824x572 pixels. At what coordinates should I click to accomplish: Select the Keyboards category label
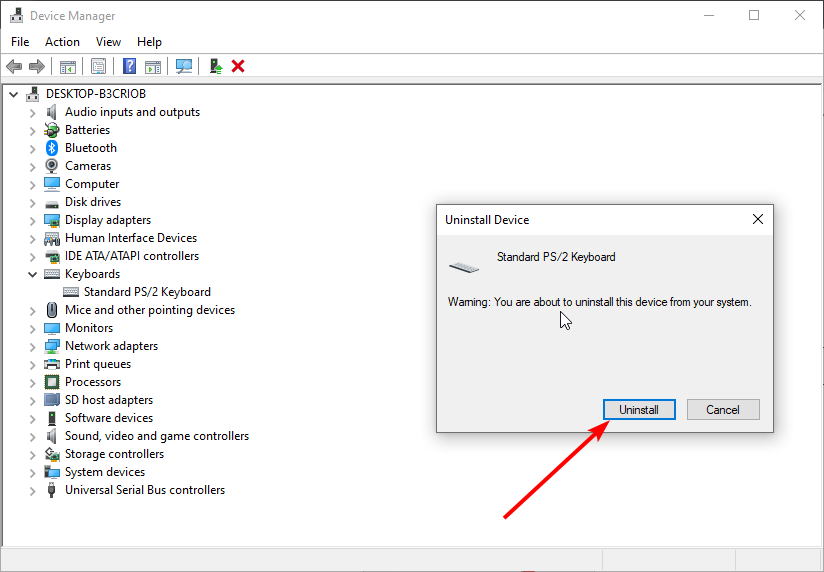(x=92, y=274)
